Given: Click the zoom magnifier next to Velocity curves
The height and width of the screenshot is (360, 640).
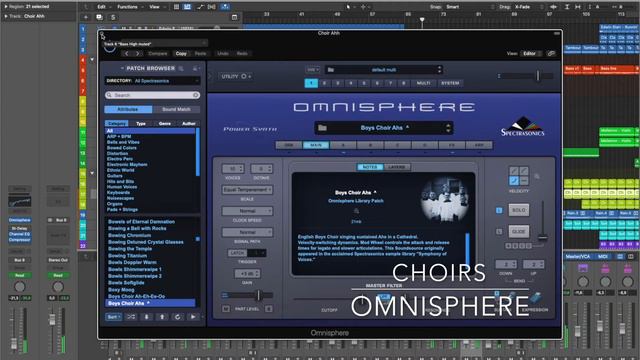Looking at the screenshot, I should (537, 176).
